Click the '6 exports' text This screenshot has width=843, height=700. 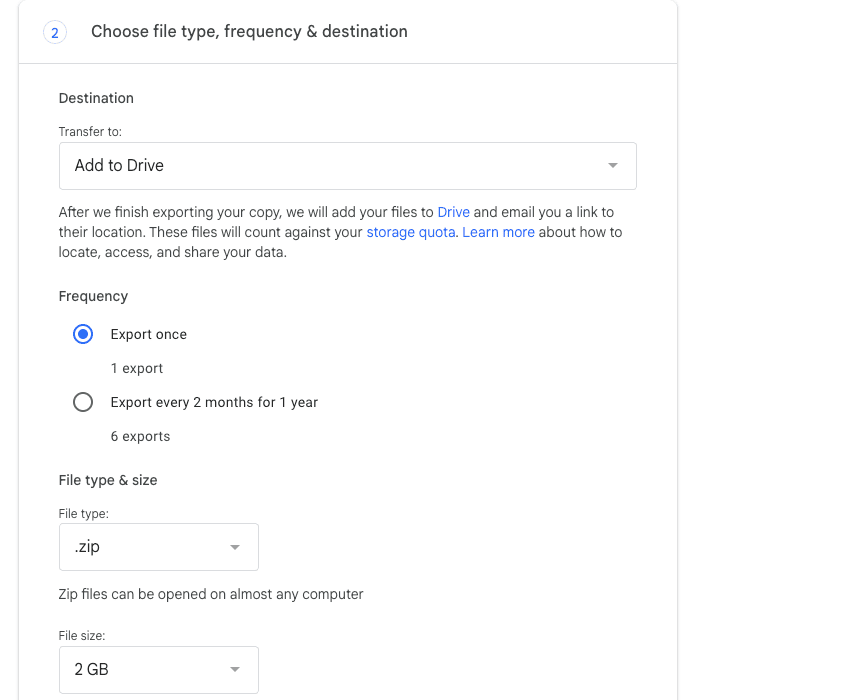pos(140,436)
